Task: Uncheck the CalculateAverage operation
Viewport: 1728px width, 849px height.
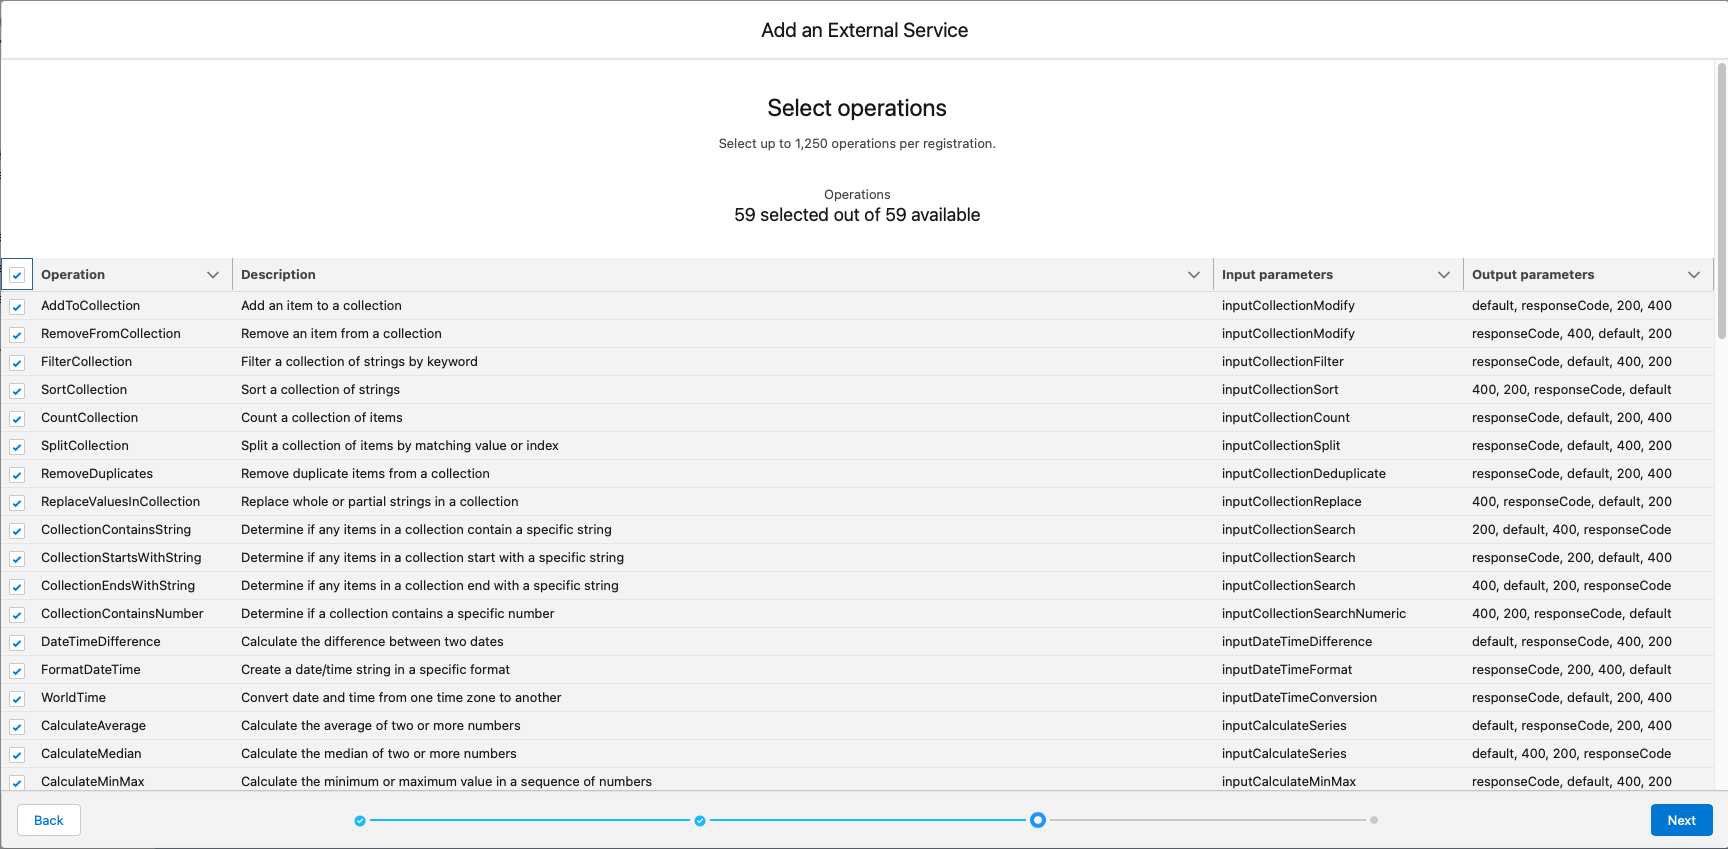Action: point(17,726)
